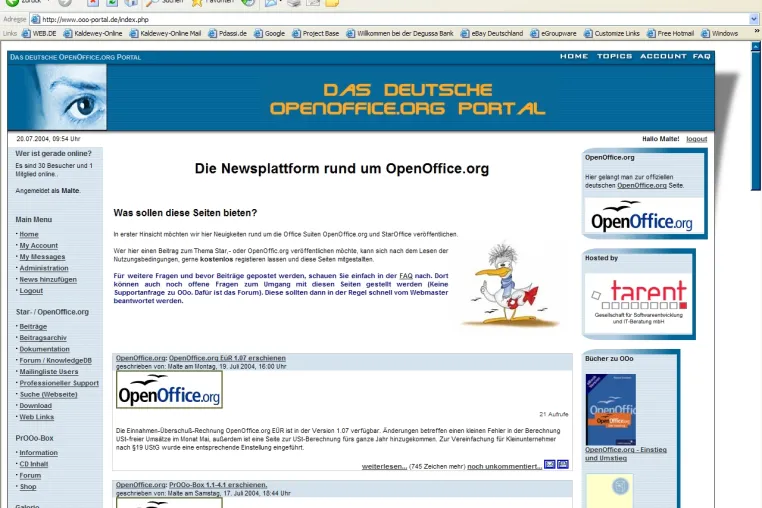Image resolution: width=762 pixels, height=508 pixels.
Task: Open the Web Links sidebar link
Action: tap(36, 417)
